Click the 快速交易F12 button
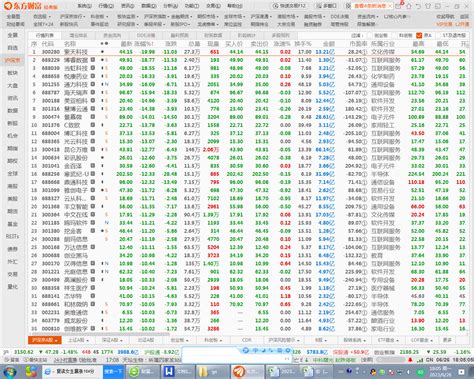Image resolution: width=474 pixels, height=379 pixels. tap(290, 6)
